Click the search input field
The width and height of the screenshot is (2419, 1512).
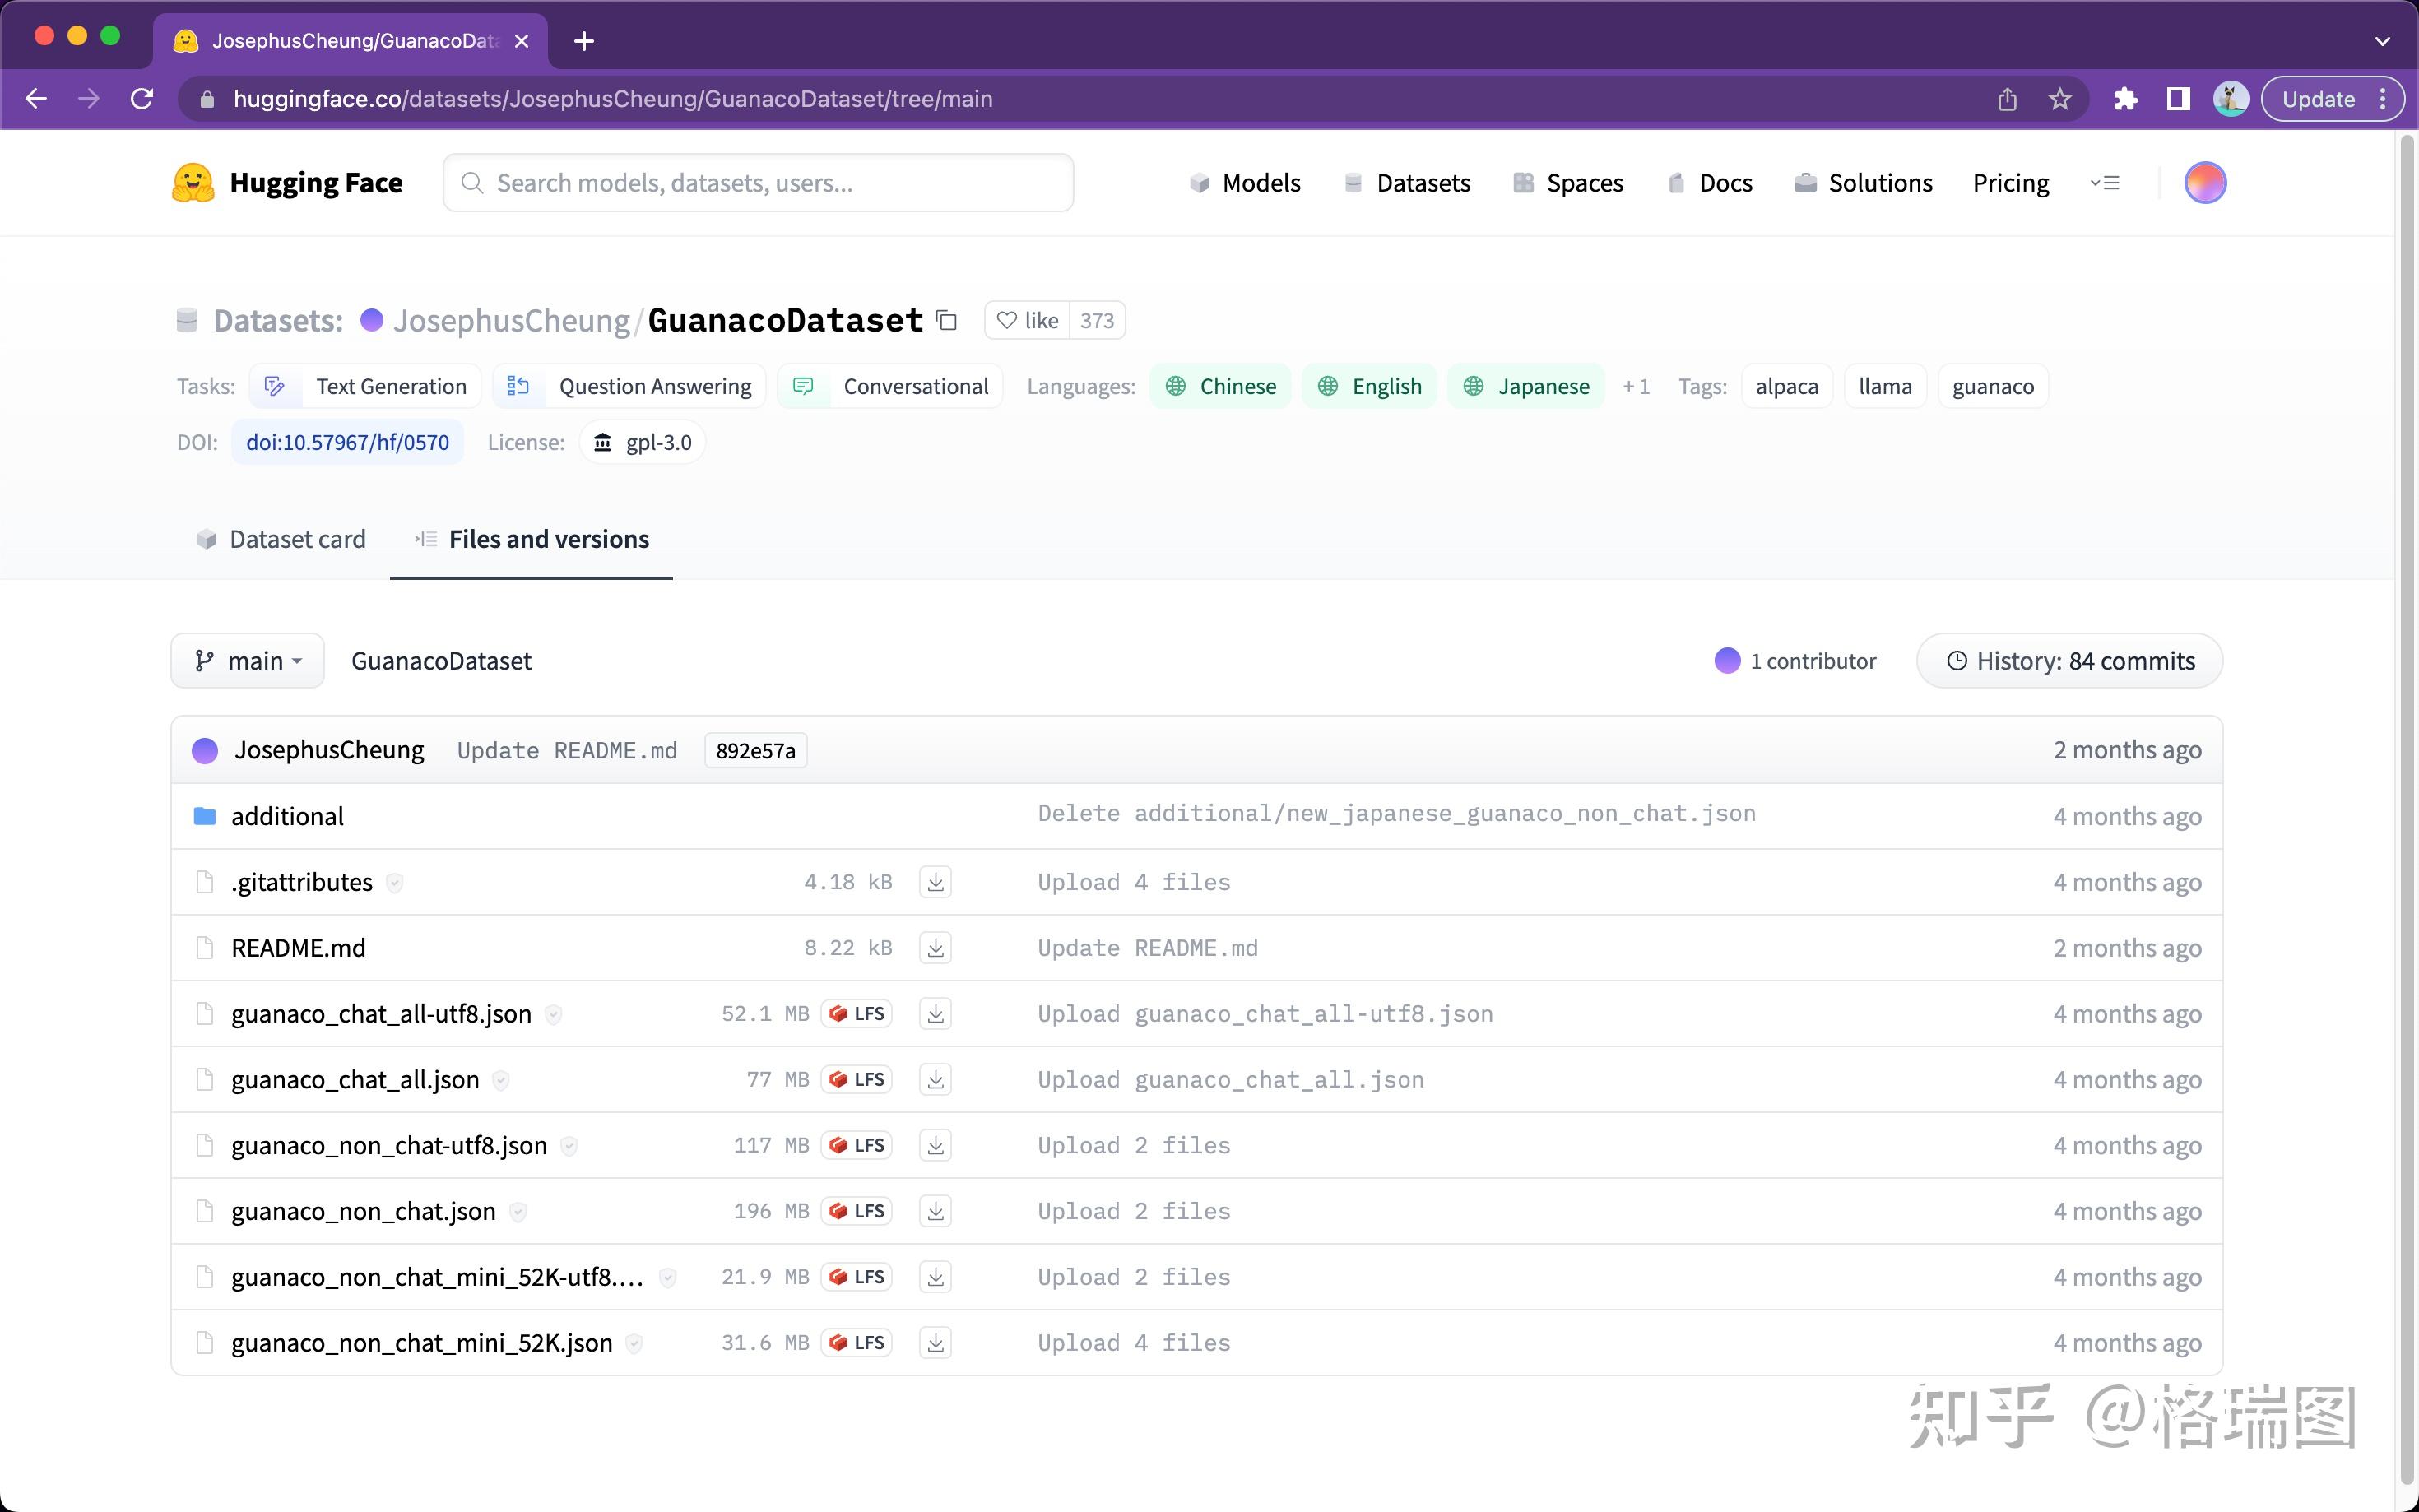758,181
